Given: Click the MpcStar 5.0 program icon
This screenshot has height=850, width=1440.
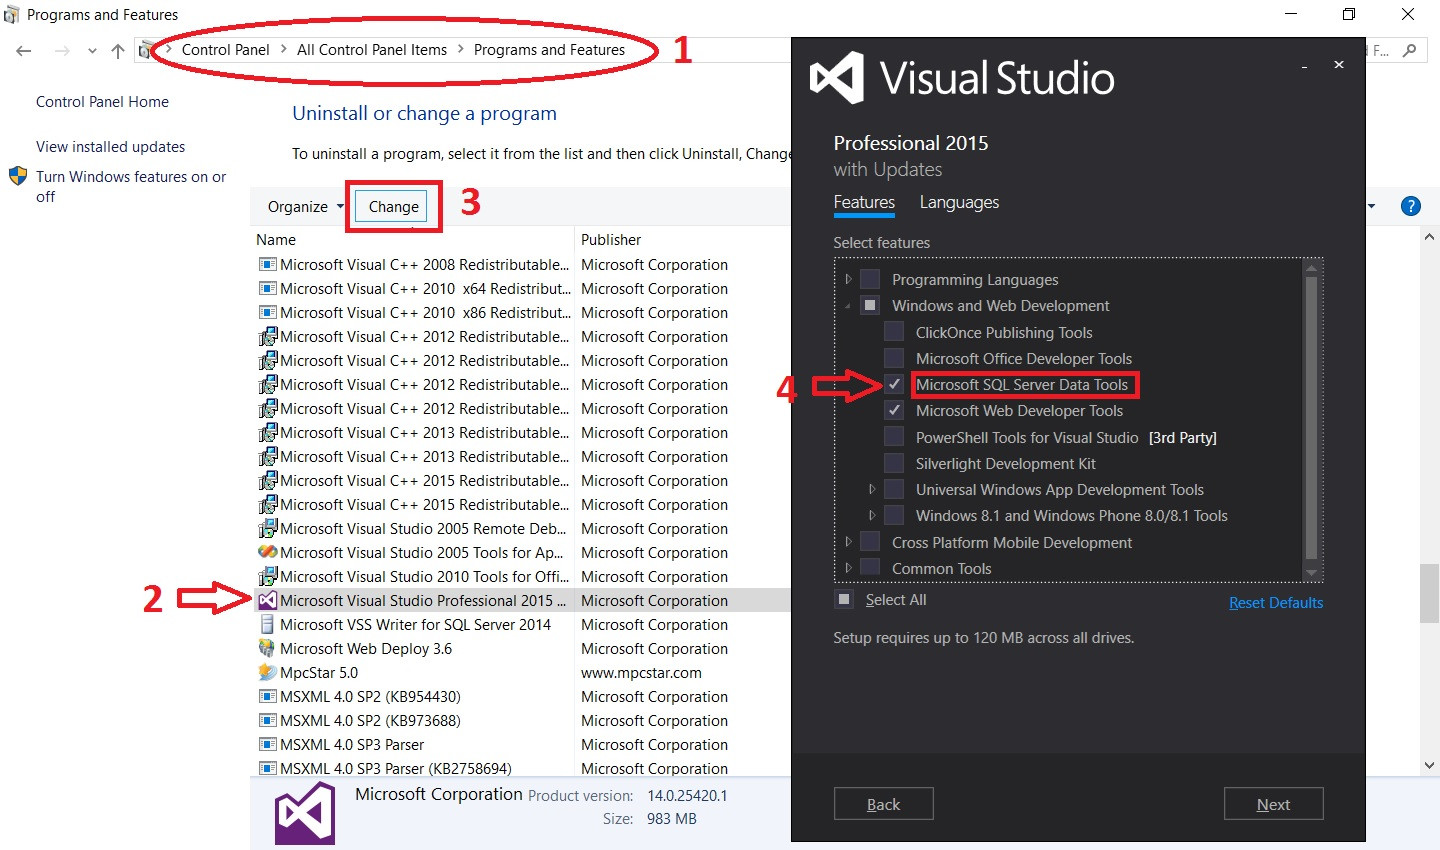Looking at the screenshot, I should [267, 672].
